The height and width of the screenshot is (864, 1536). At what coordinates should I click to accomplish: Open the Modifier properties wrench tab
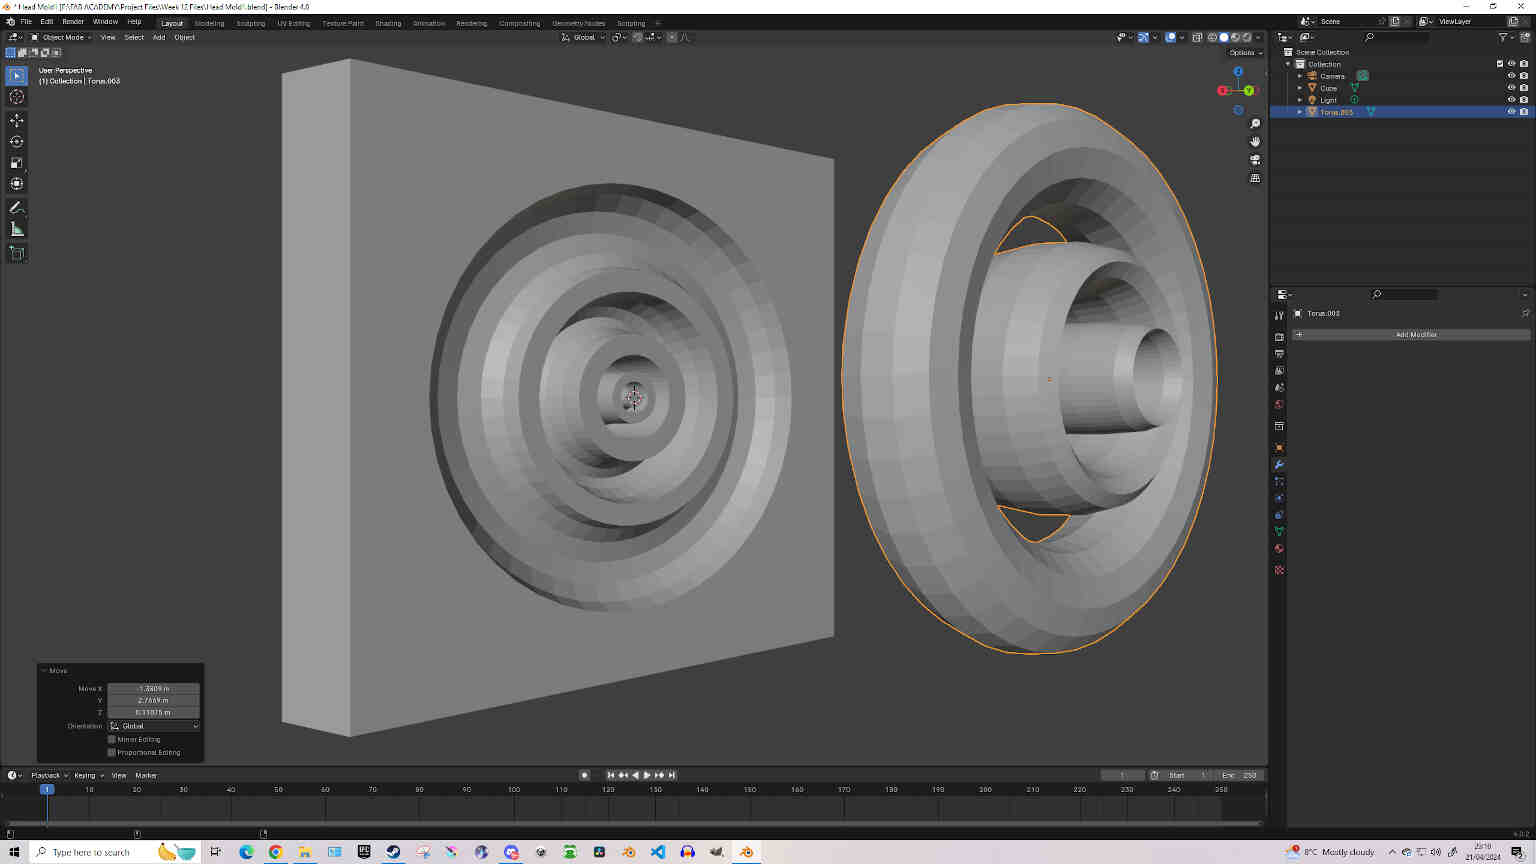pos(1279,465)
